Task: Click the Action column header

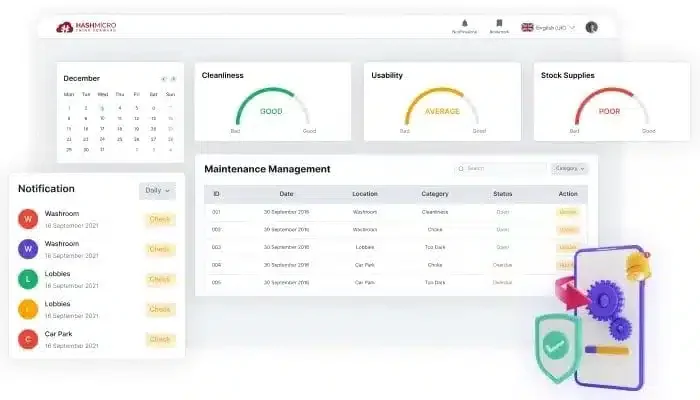Action: (x=568, y=194)
